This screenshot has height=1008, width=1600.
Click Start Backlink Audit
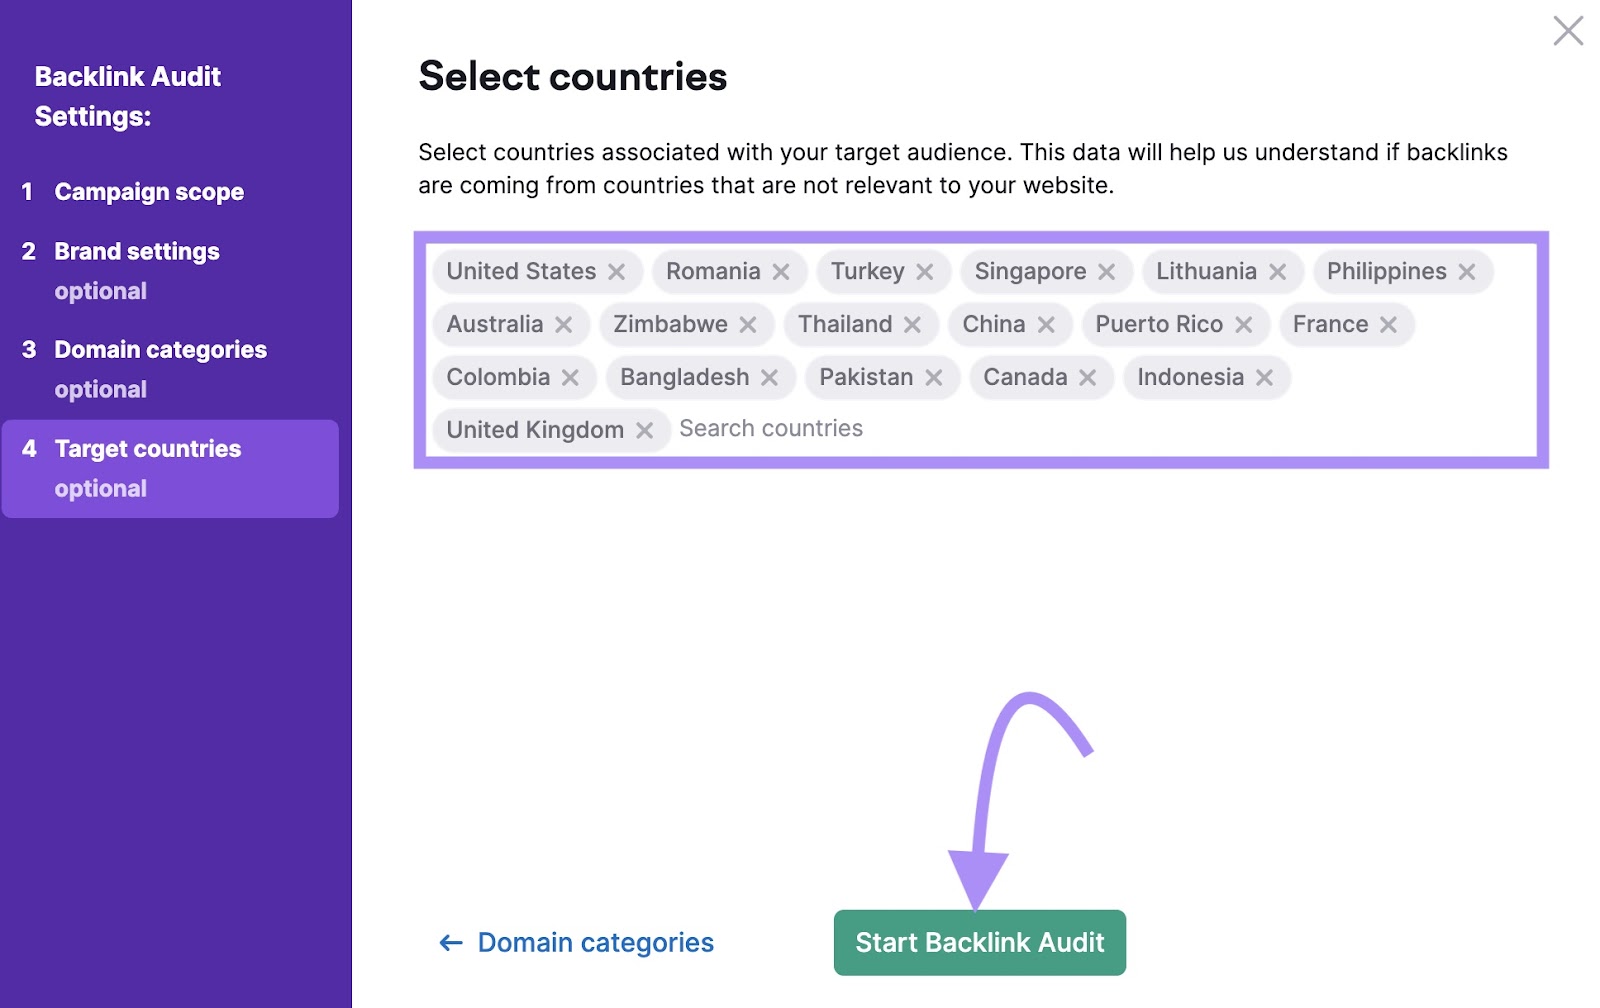click(979, 941)
